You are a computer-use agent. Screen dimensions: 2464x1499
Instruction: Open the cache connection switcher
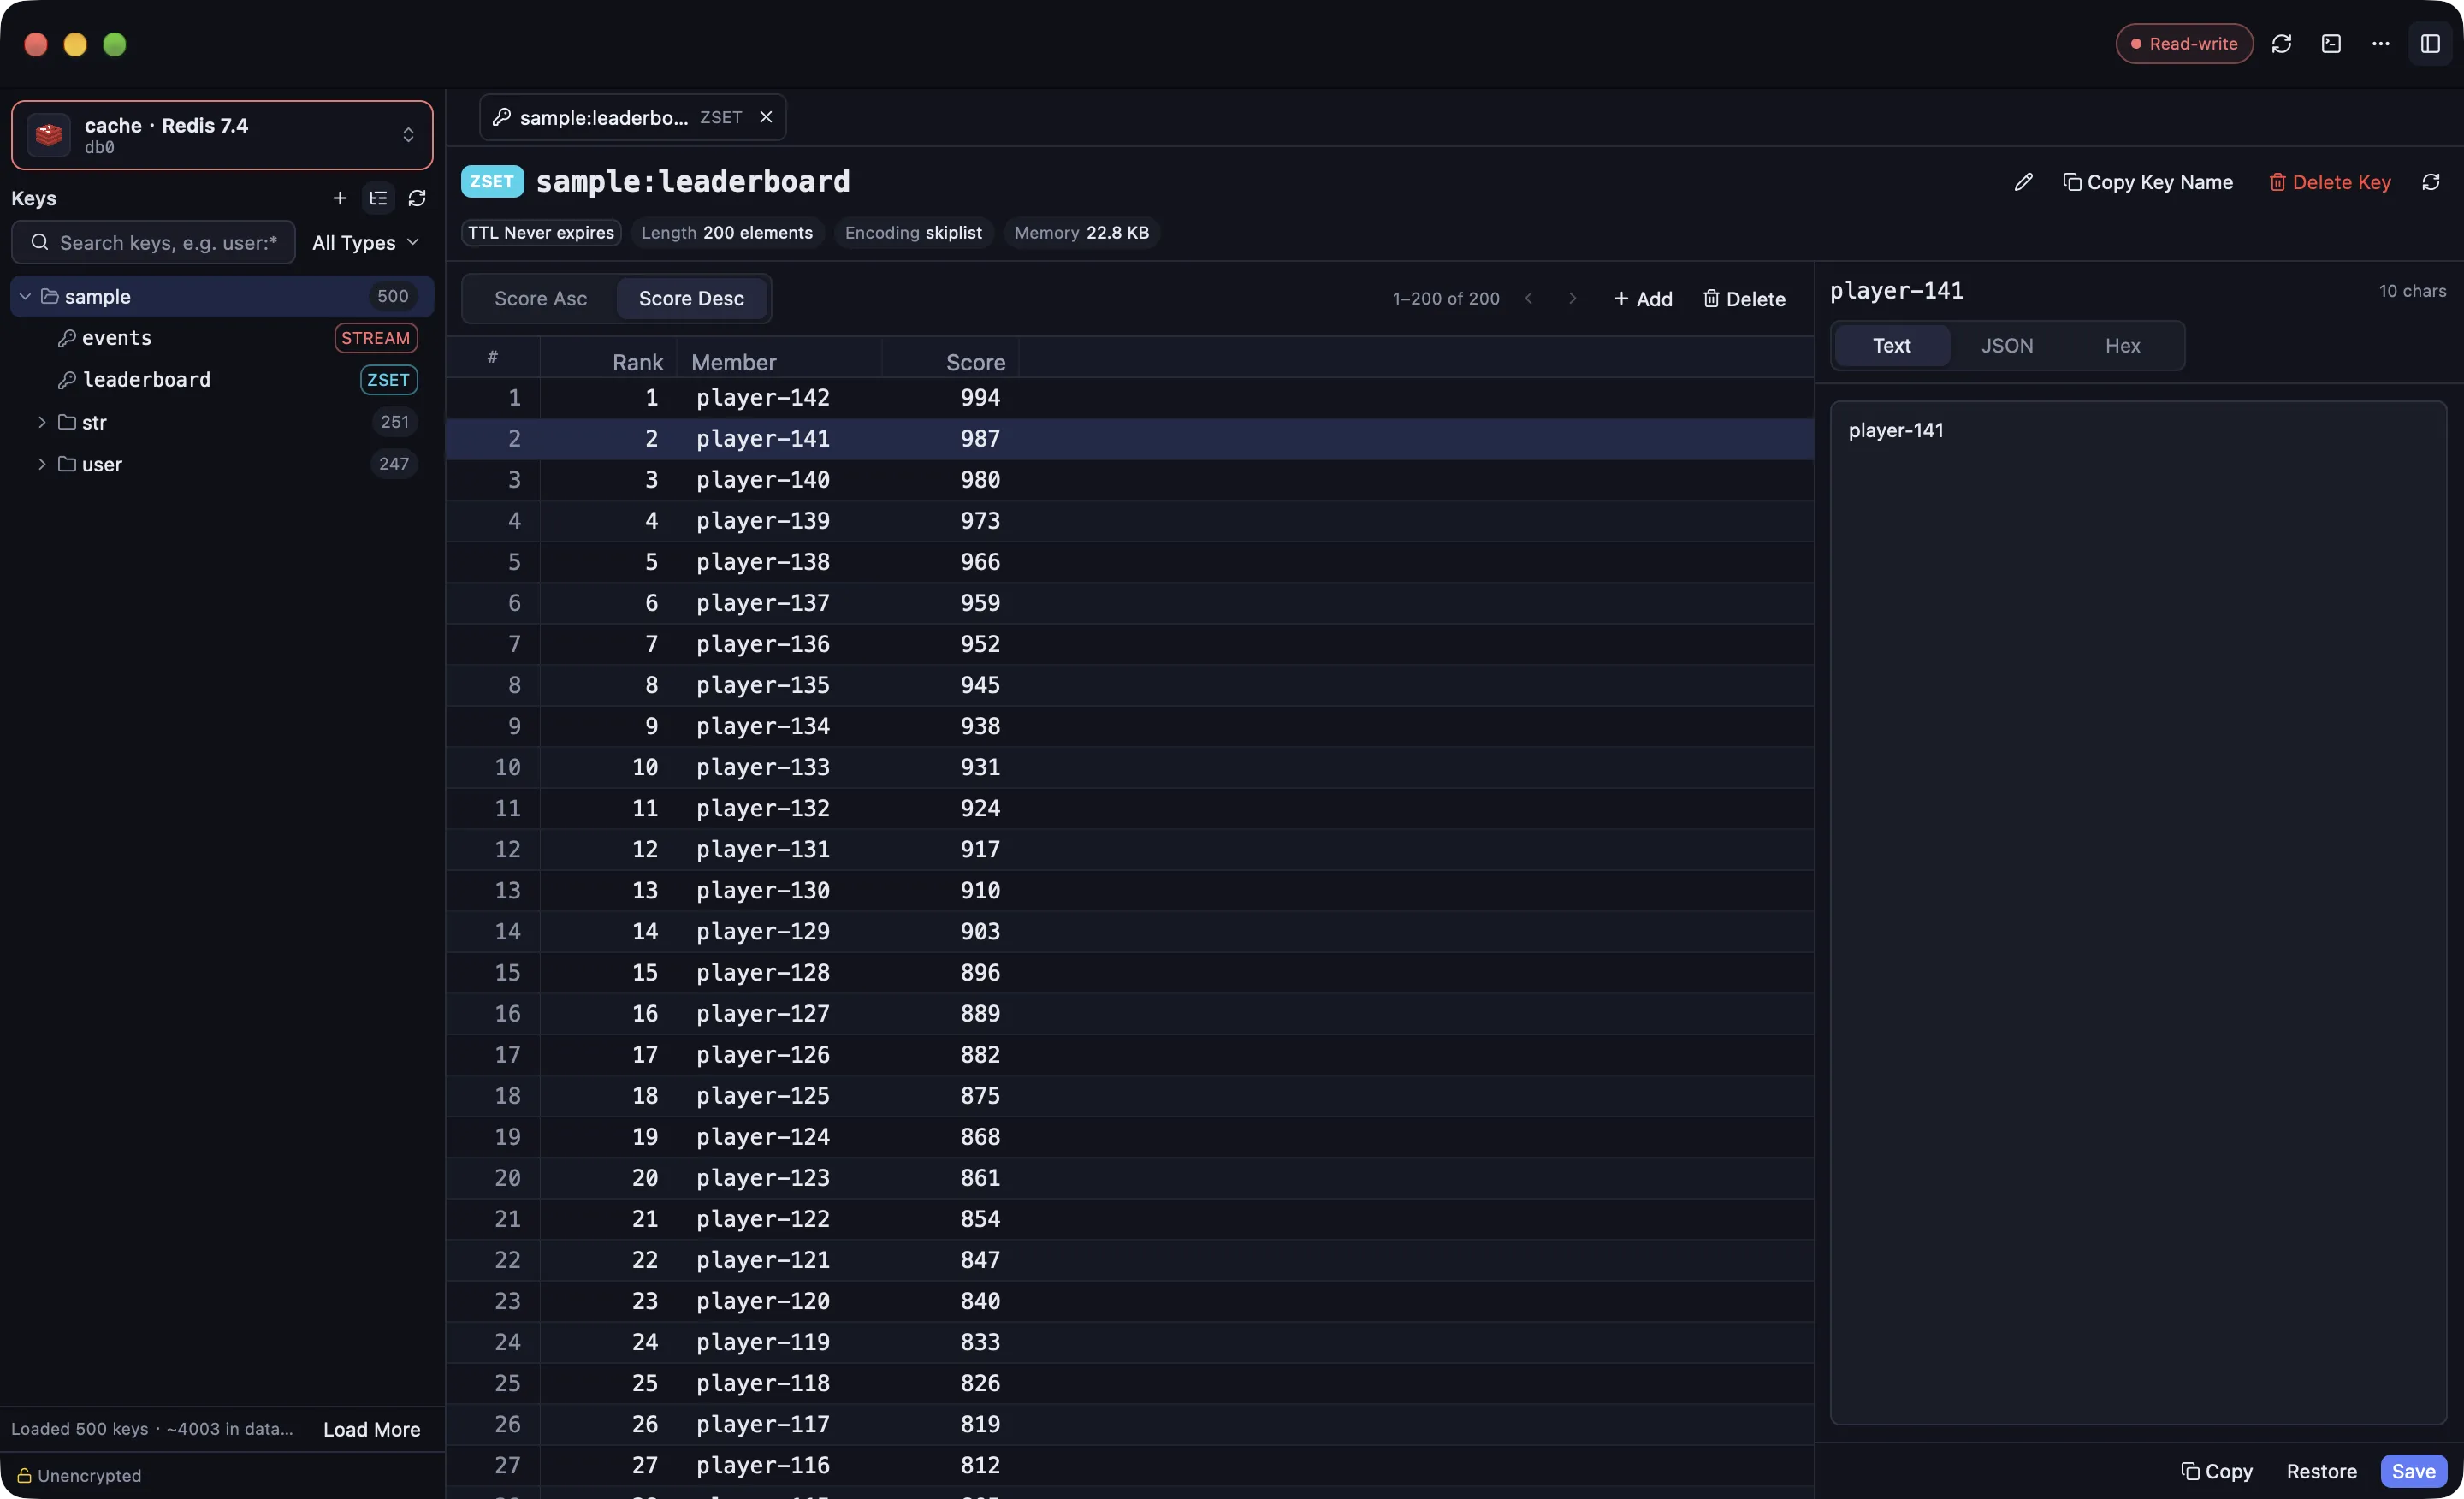tap(222, 135)
